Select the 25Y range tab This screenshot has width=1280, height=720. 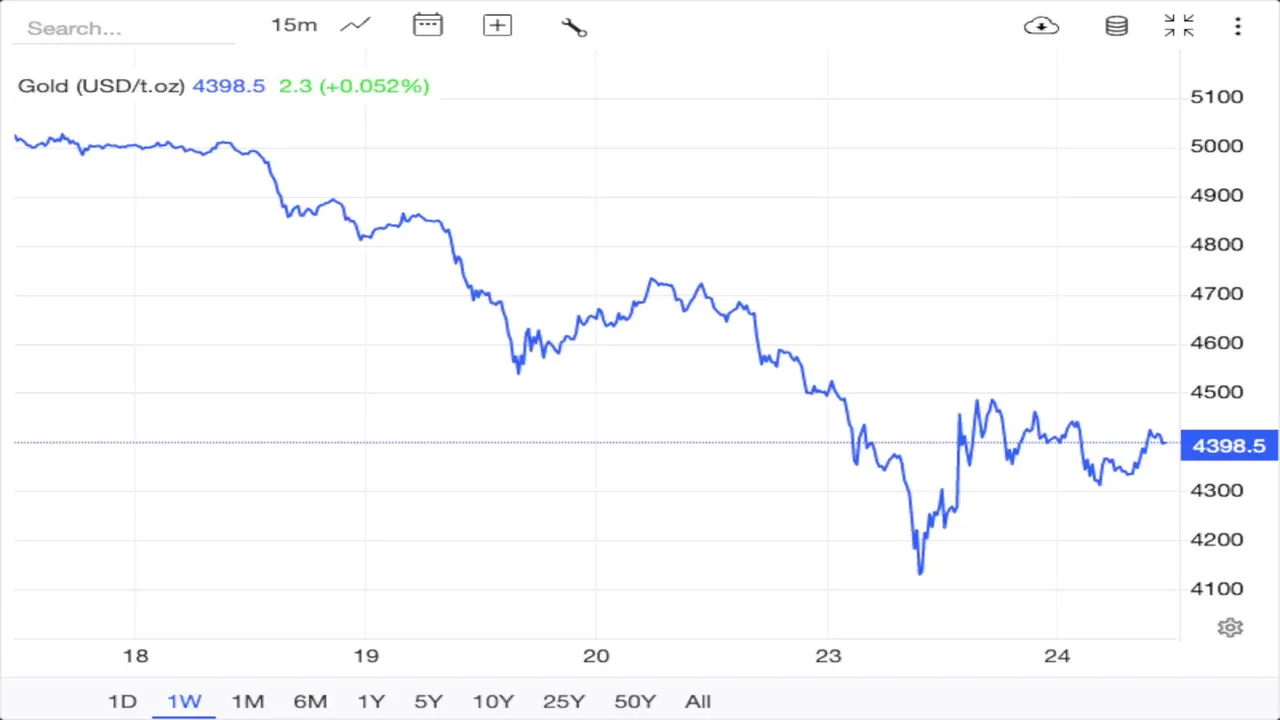564,701
